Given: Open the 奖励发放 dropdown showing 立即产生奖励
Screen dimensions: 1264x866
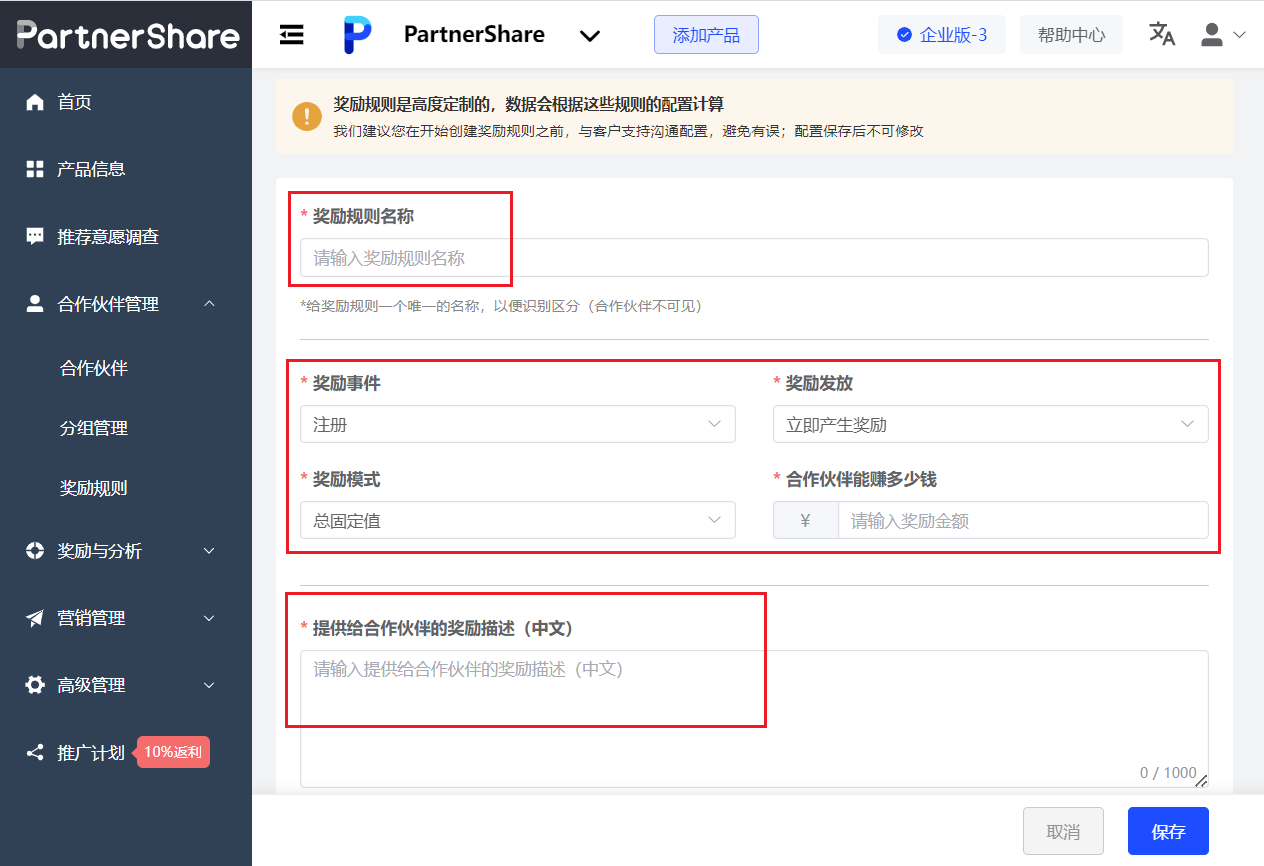Looking at the screenshot, I should (x=991, y=424).
